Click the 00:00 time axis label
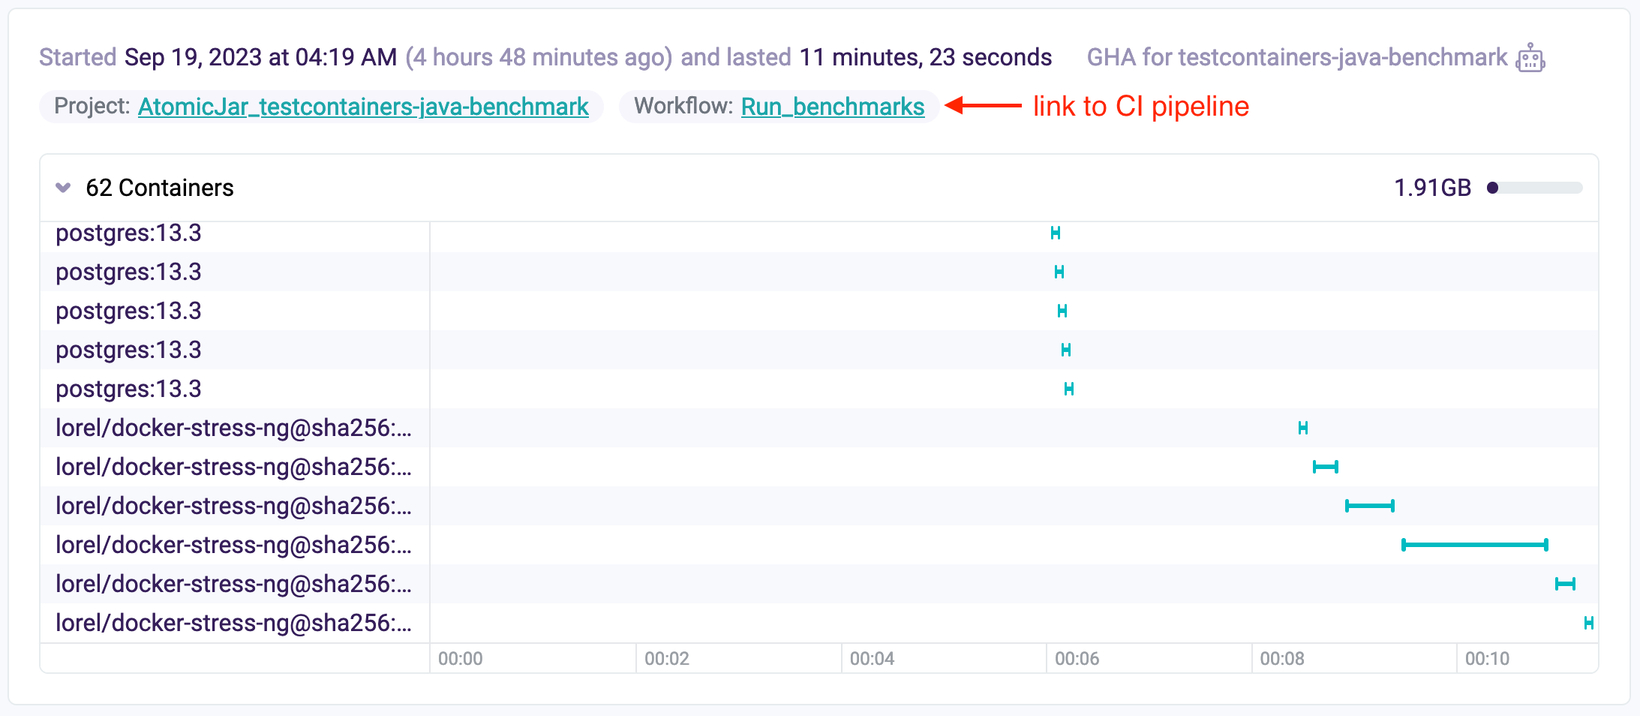Viewport: 1640px width, 716px height. [460, 659]
